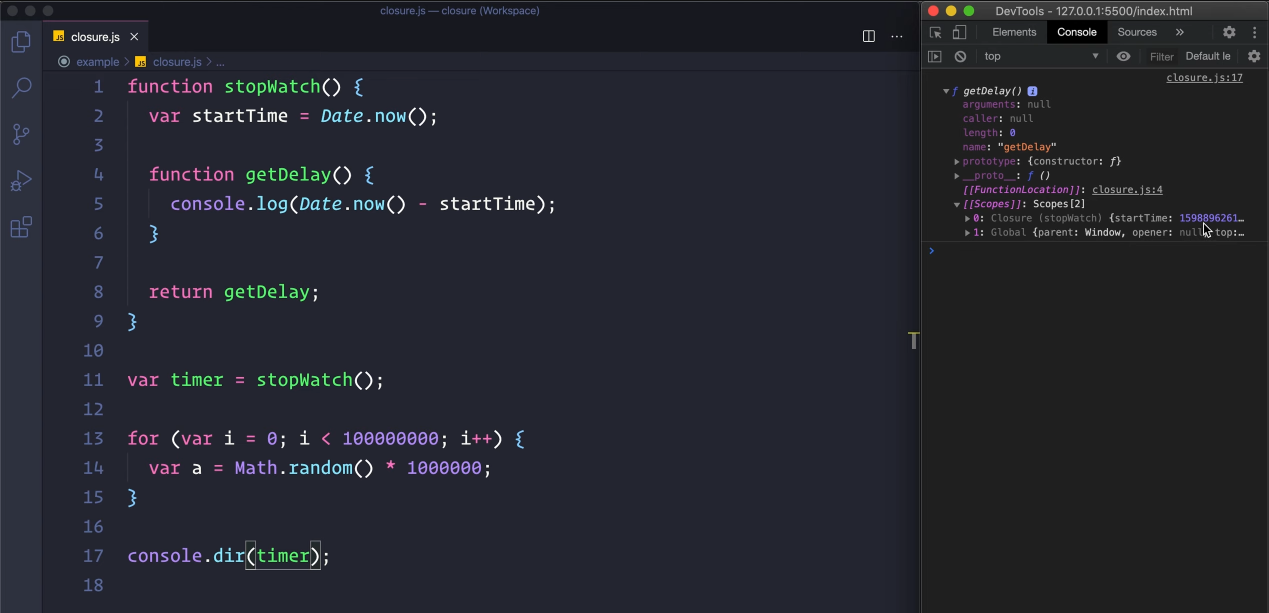Expand scope 1 Global
Screen dimensions: 1269x613
point(967,232)
